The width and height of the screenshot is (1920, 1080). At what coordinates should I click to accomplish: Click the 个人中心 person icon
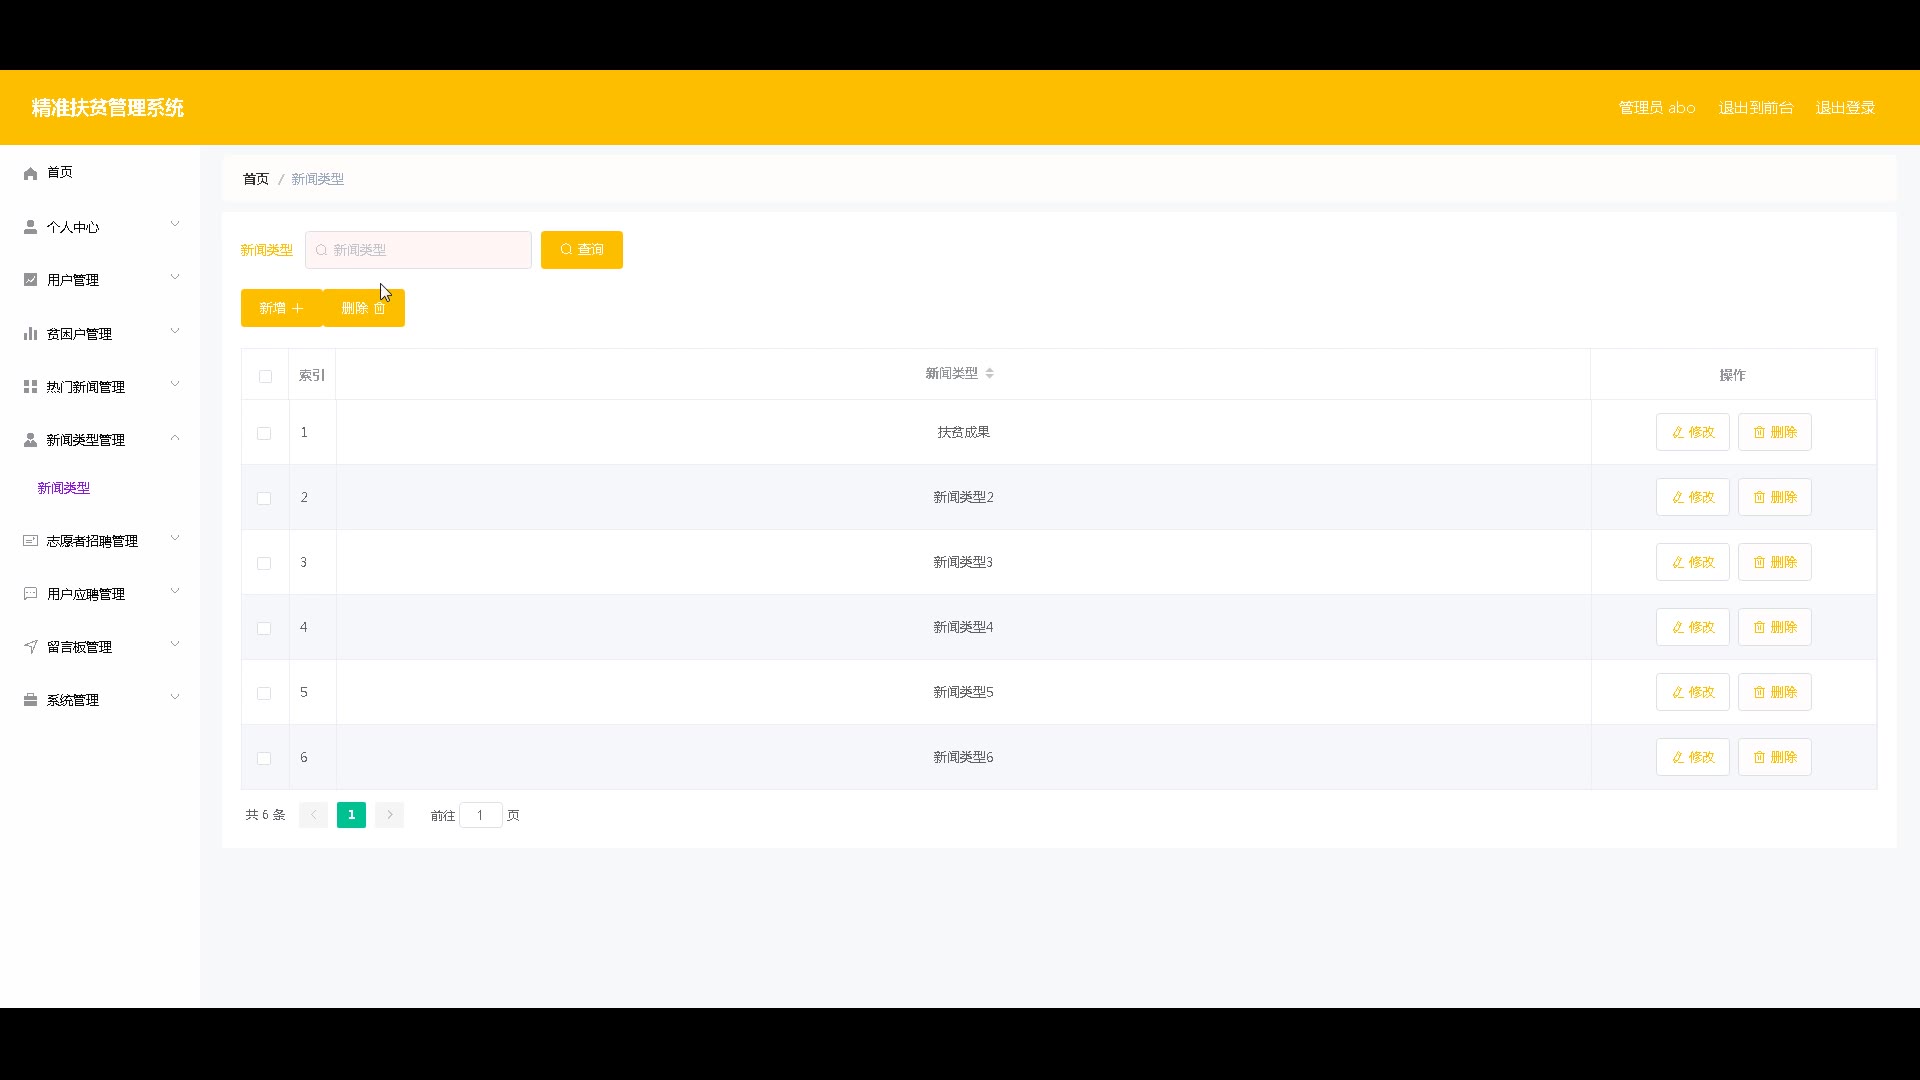click(x=30, y=227)
